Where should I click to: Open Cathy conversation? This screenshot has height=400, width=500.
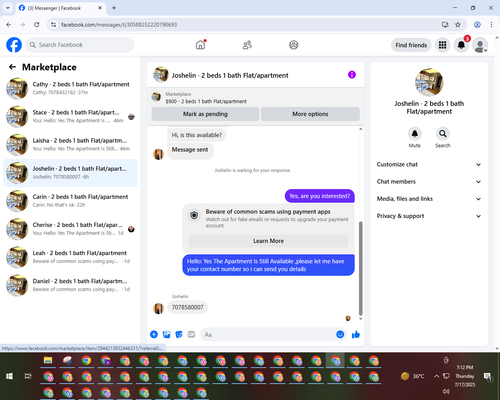click(x=70, y=88)
